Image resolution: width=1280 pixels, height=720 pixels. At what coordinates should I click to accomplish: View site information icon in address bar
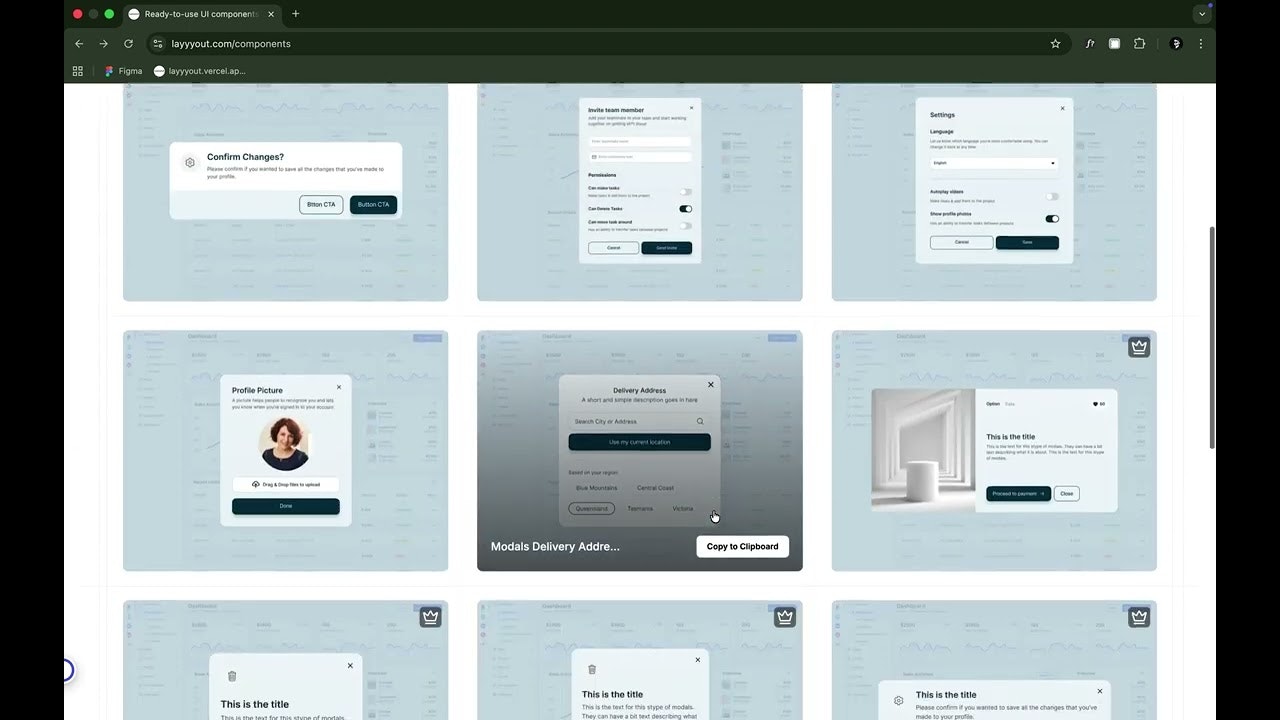pos(157,44)
